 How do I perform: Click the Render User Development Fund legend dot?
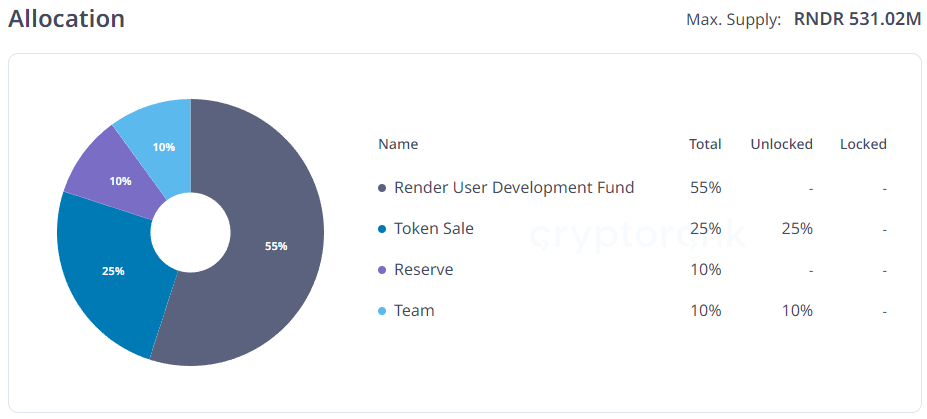click(x=382, y=189)
